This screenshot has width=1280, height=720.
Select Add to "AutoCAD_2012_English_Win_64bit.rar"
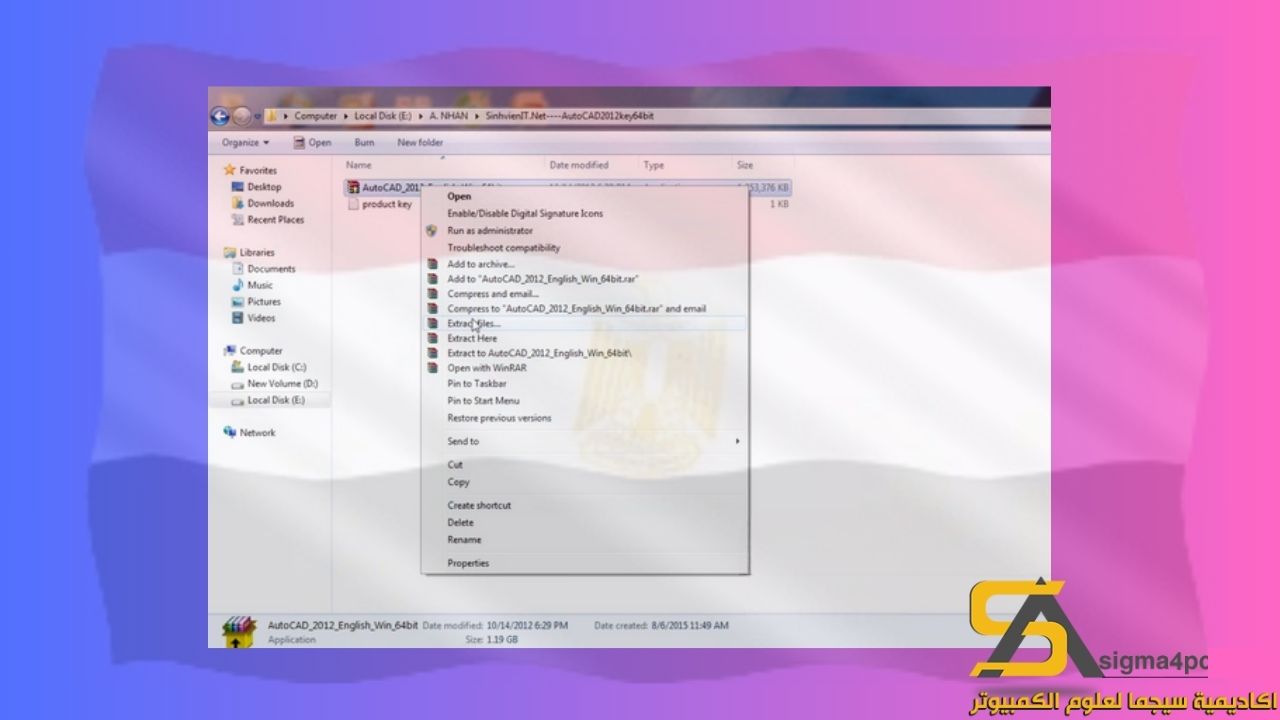click(543, 279)
